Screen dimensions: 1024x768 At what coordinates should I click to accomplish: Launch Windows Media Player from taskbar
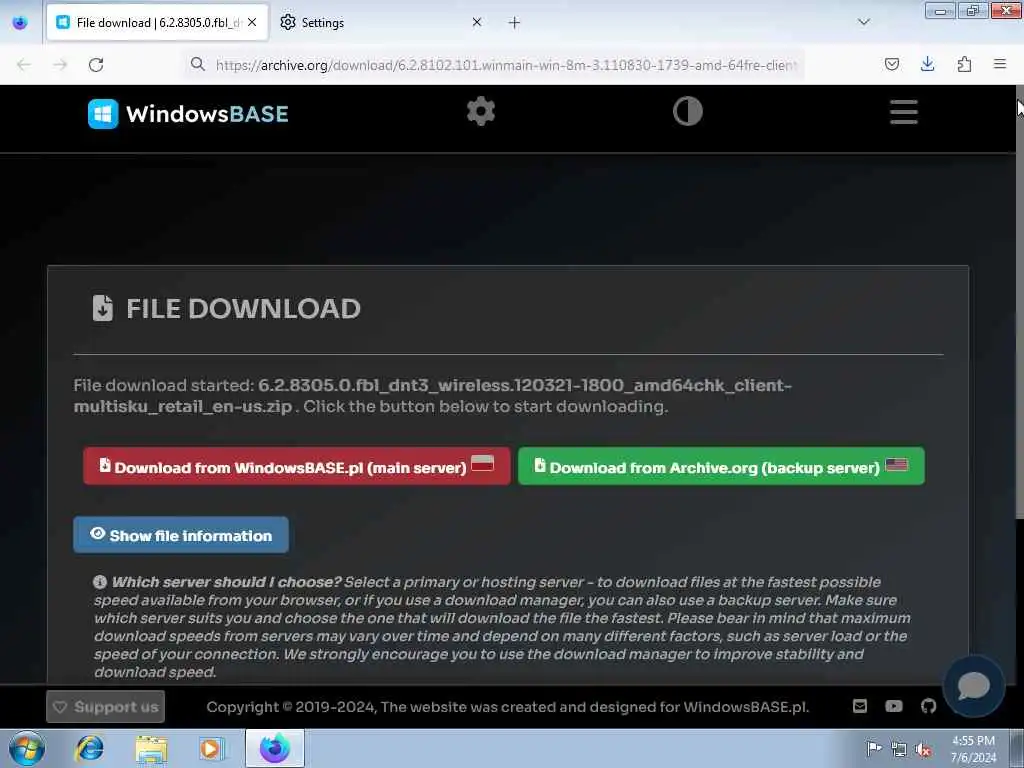coord(212,748)
